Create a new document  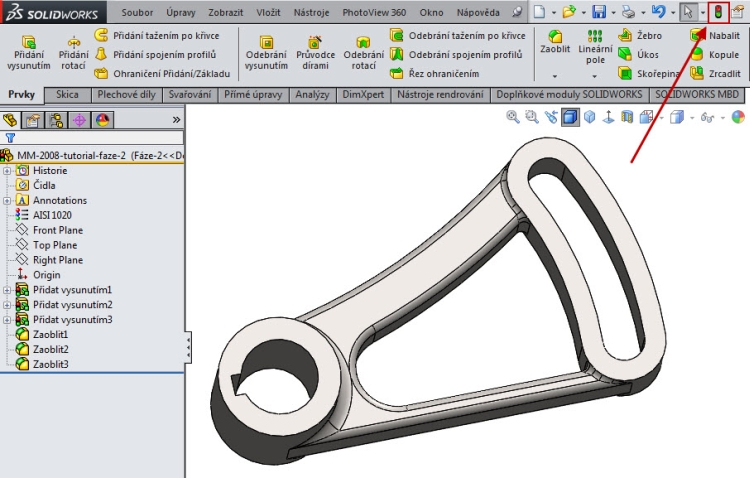coord(540,12)
